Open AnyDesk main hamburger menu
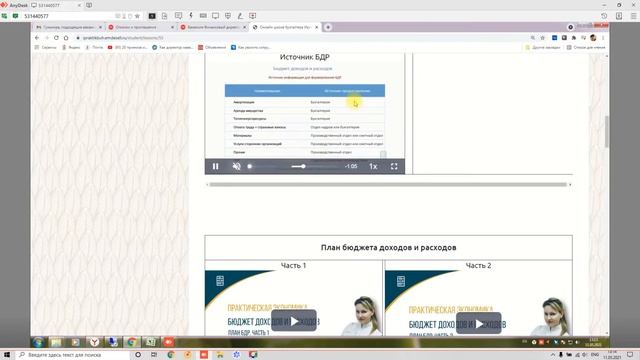The height and width of the screenshot is (360, 640). (633, 16)
